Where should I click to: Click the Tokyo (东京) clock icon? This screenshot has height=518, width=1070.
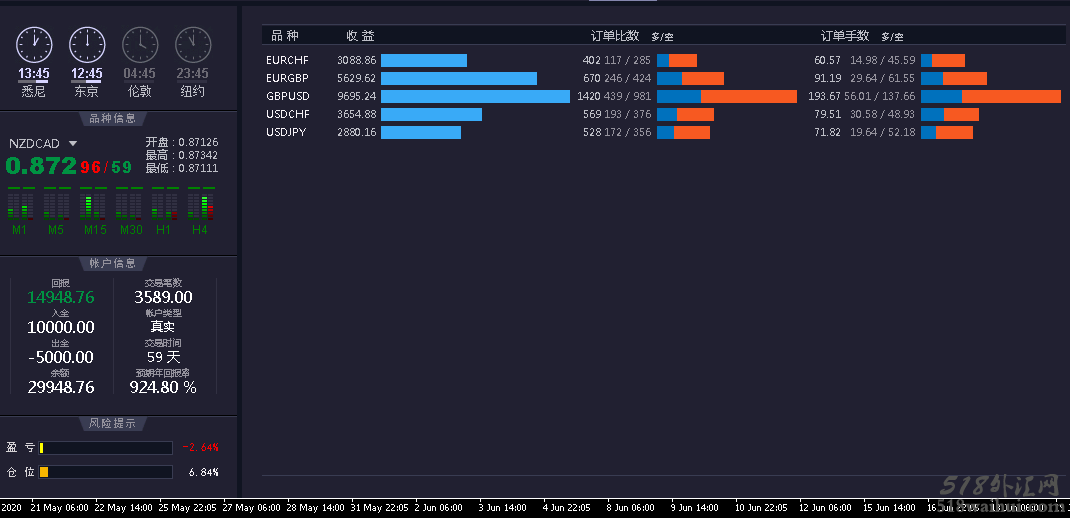pyautogui.click(x=87, y=44)
